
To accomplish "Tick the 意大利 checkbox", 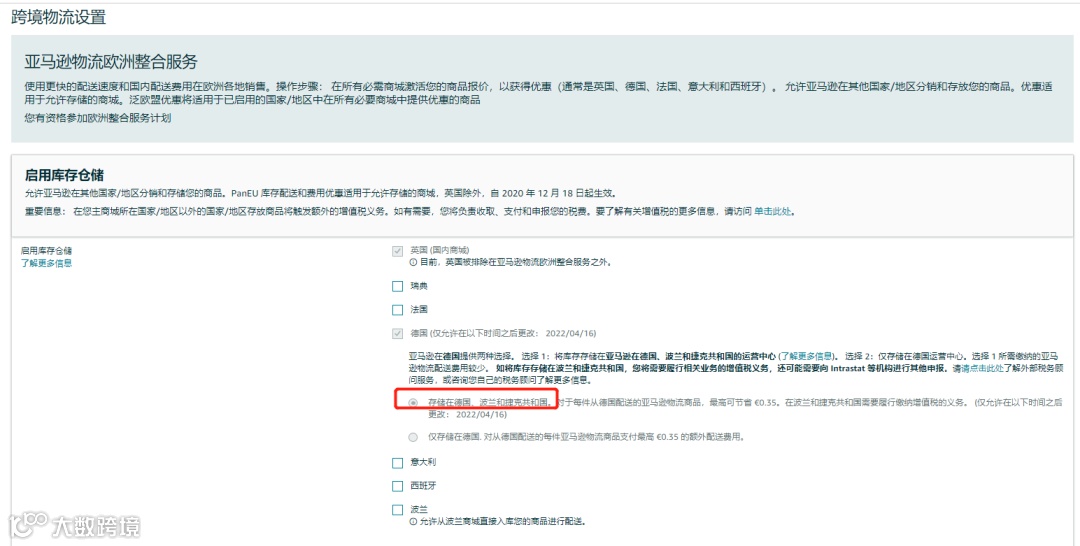I will pyautogui.click(x=397, y=463).
